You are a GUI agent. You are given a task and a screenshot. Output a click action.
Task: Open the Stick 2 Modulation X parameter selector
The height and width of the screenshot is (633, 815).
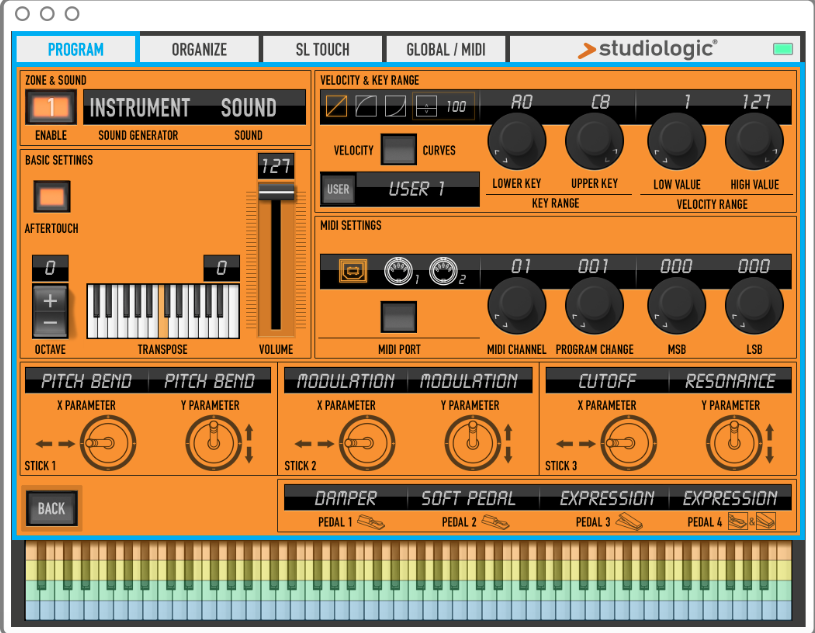pos(345,381)
